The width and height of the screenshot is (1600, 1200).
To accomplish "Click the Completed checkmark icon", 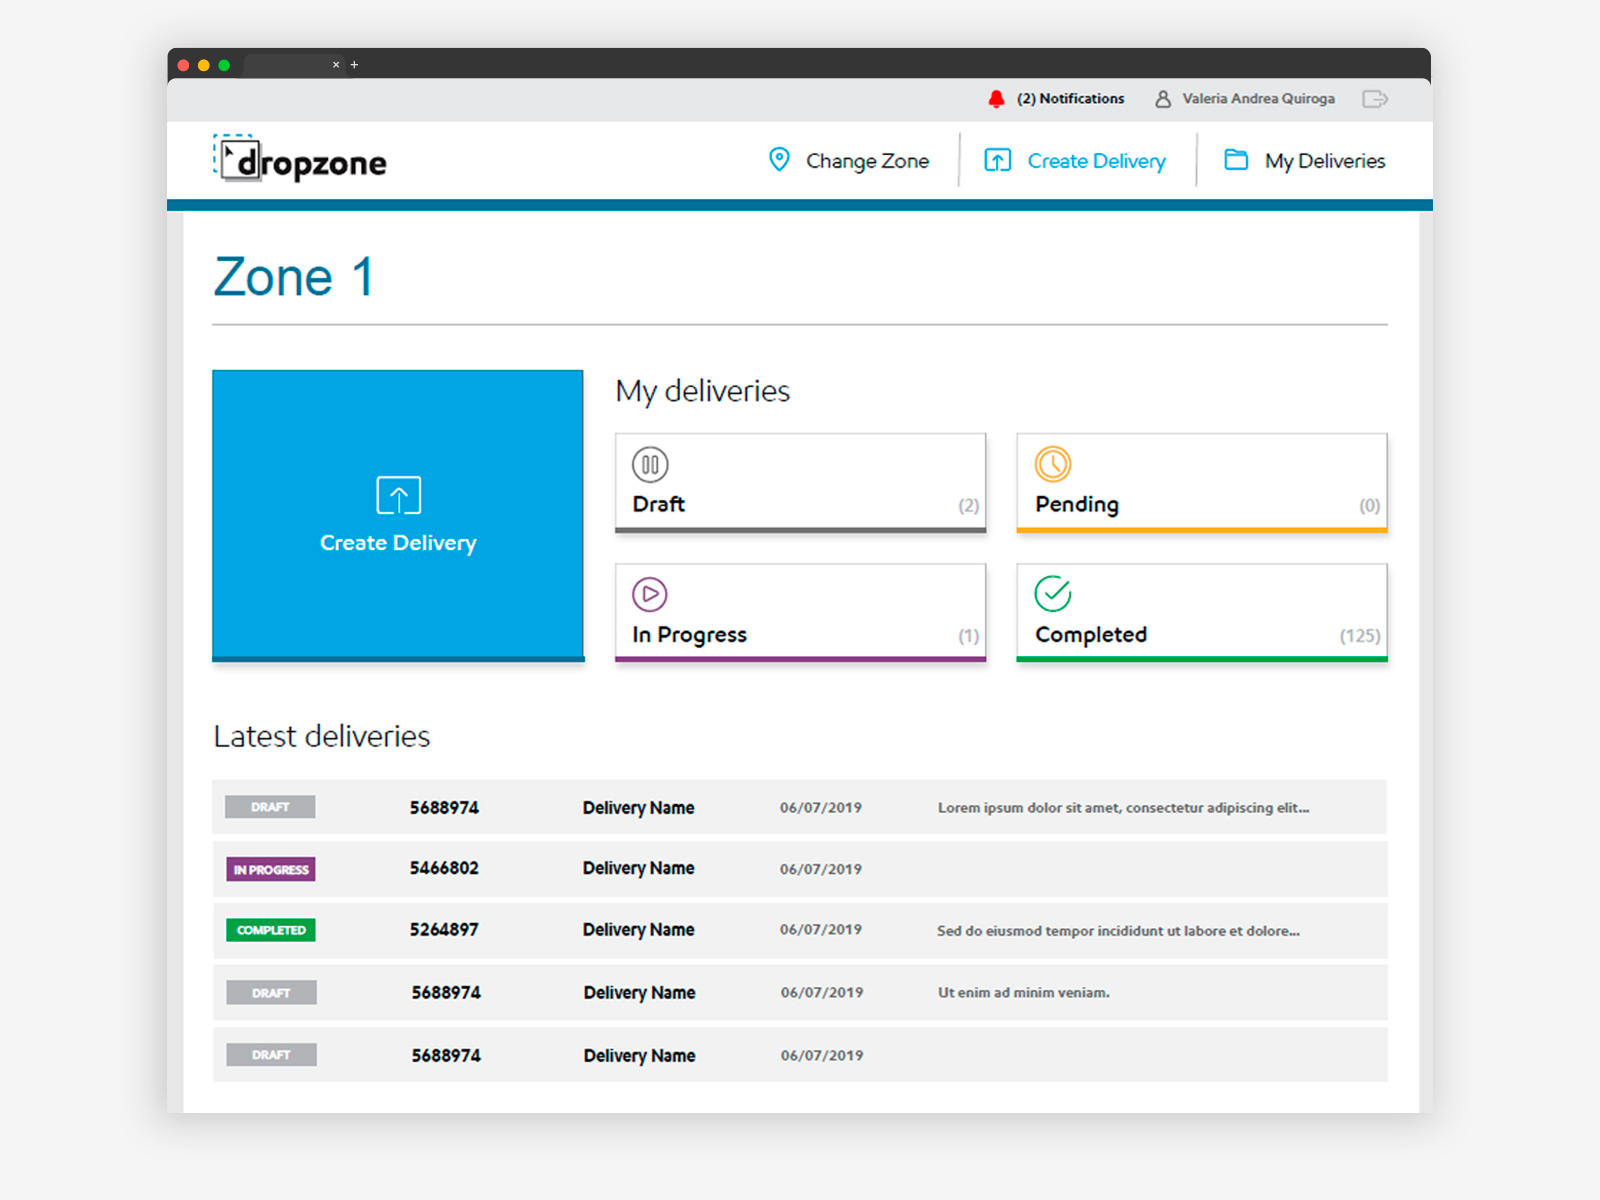I will [1052, 594].
